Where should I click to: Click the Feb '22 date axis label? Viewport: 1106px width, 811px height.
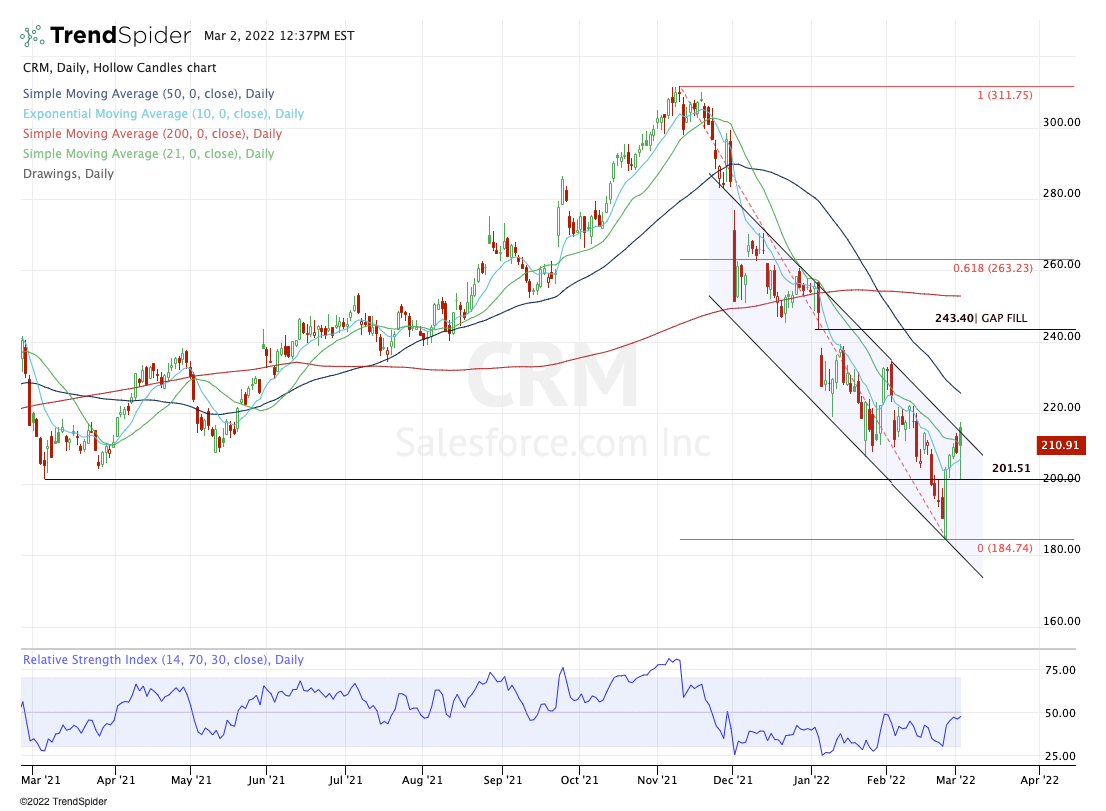coord(886,780)
